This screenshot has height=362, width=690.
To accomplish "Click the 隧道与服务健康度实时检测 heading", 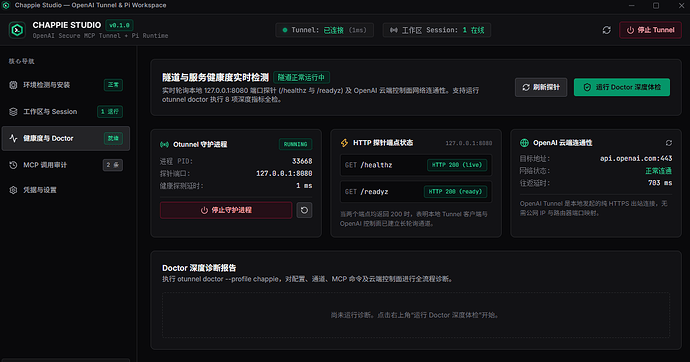I will pos(215,77).
